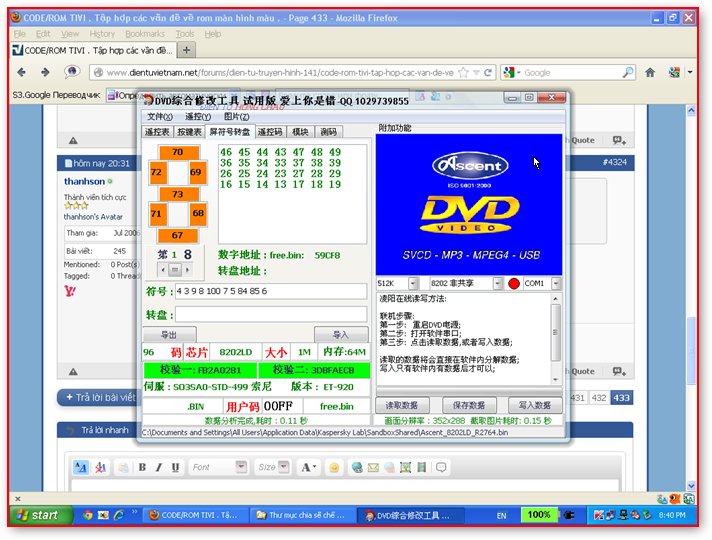Viewport: 712px width, 540px height.
Task: Switch editor mode with the A/A icon
Action: point(81,467)
